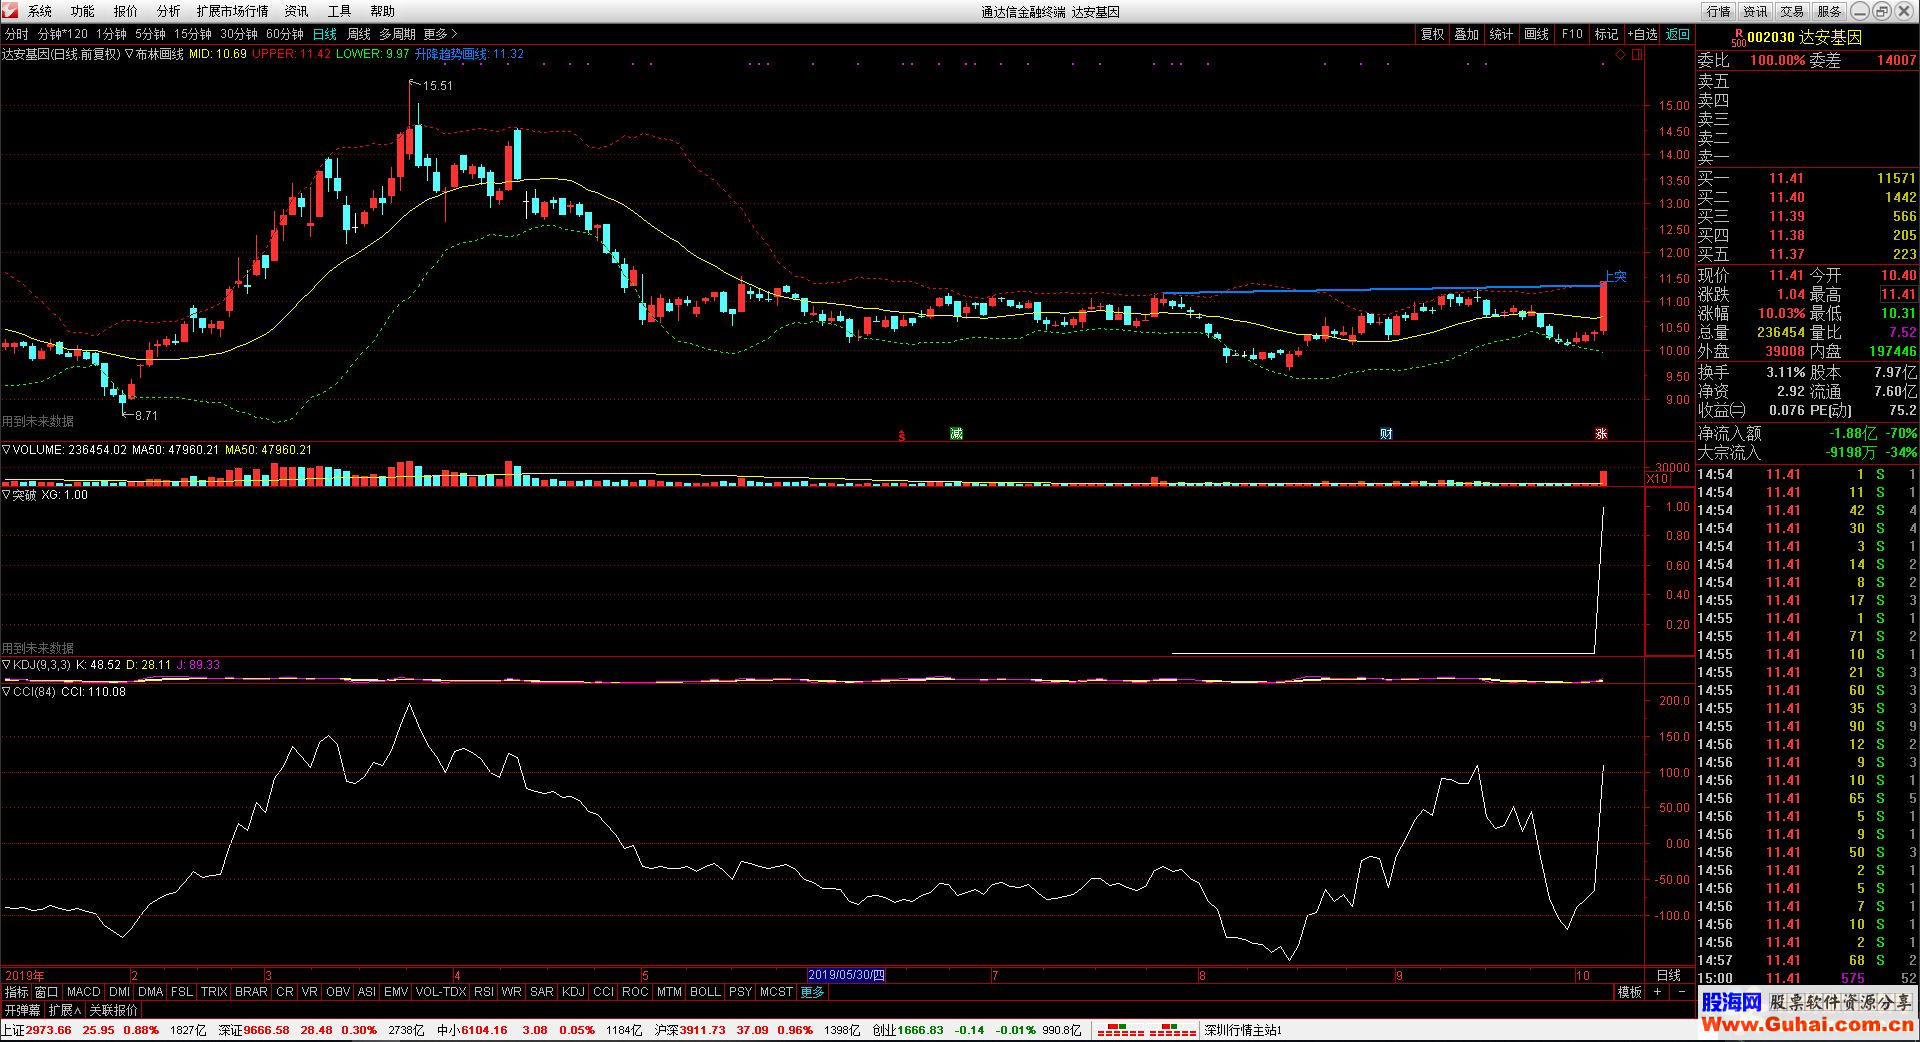Switch to the 分时 intraday view
Image resolution: width=1920 pixels, height=1042 pixels.
pos(17,34)
